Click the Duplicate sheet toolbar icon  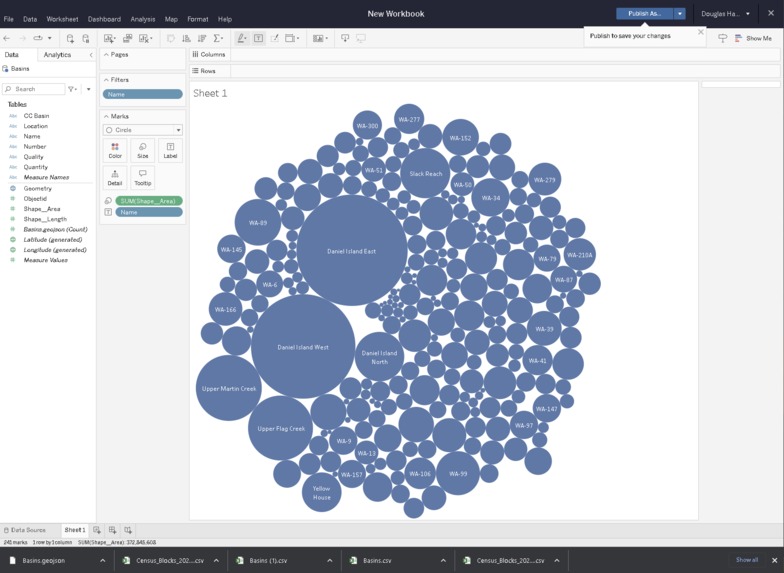pos(128,38)
